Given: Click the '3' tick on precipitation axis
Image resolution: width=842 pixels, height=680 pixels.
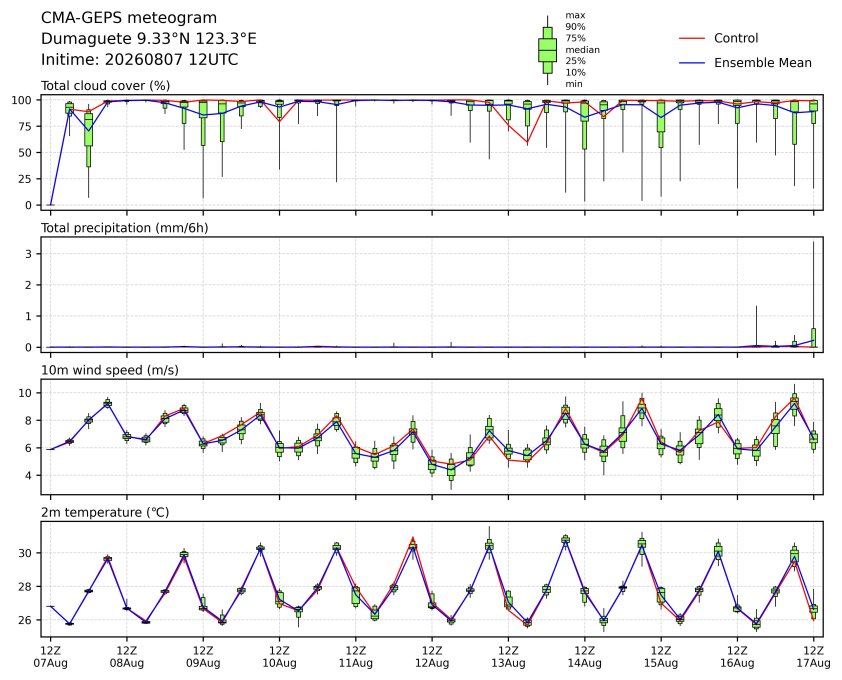Looking at the screenshot, I should click(x=29, y=254).
